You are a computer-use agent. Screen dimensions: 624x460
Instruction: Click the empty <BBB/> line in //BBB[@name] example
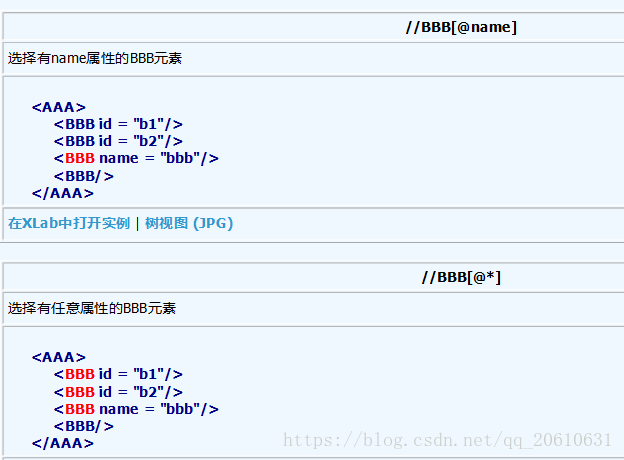(84, 176)
